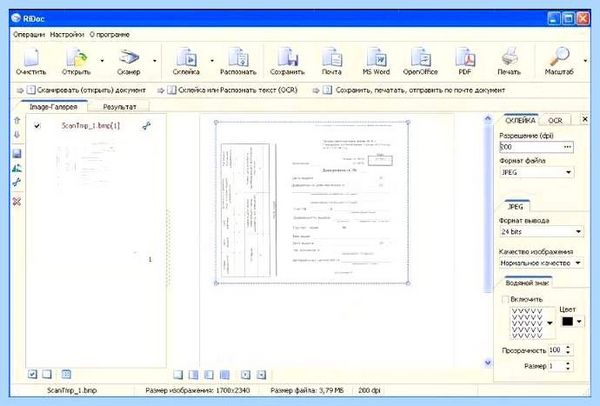
Task: Toggle checkbox beside ScanTmp_1.bmp
Action: pyautogui.click(x=37, y=126)
